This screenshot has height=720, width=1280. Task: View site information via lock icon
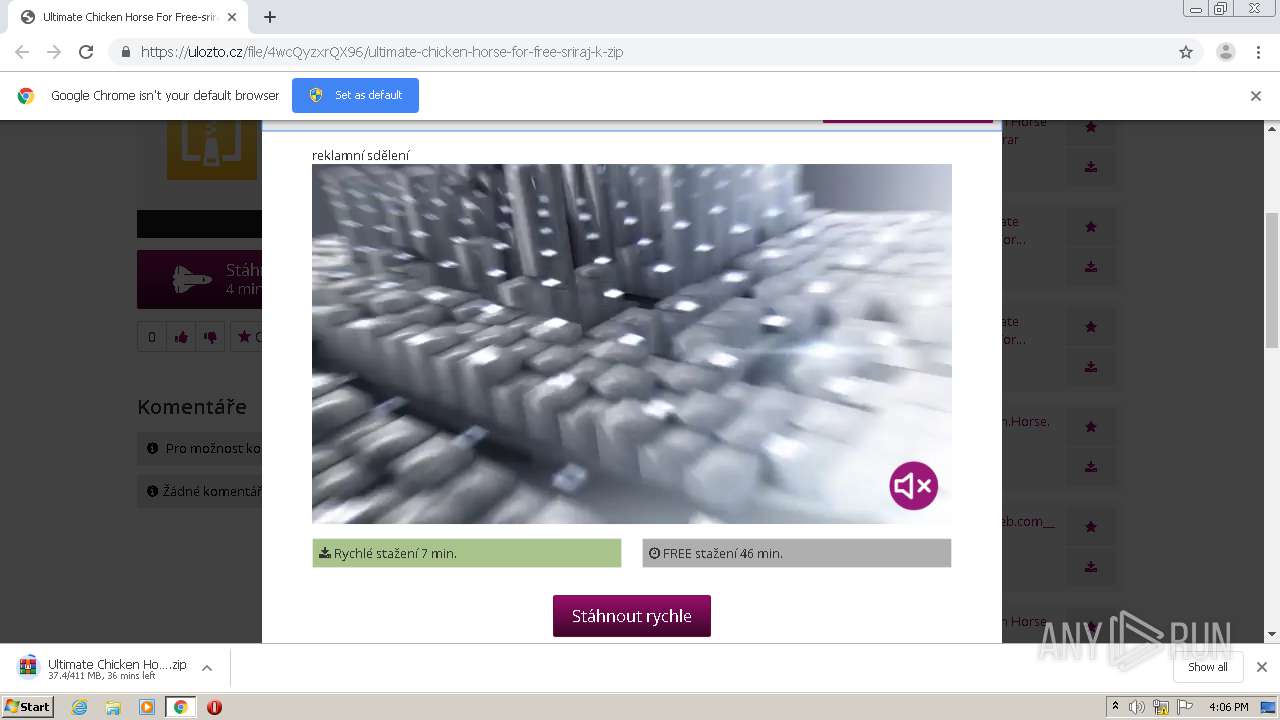pyautogui.click(x=125, y=52)
